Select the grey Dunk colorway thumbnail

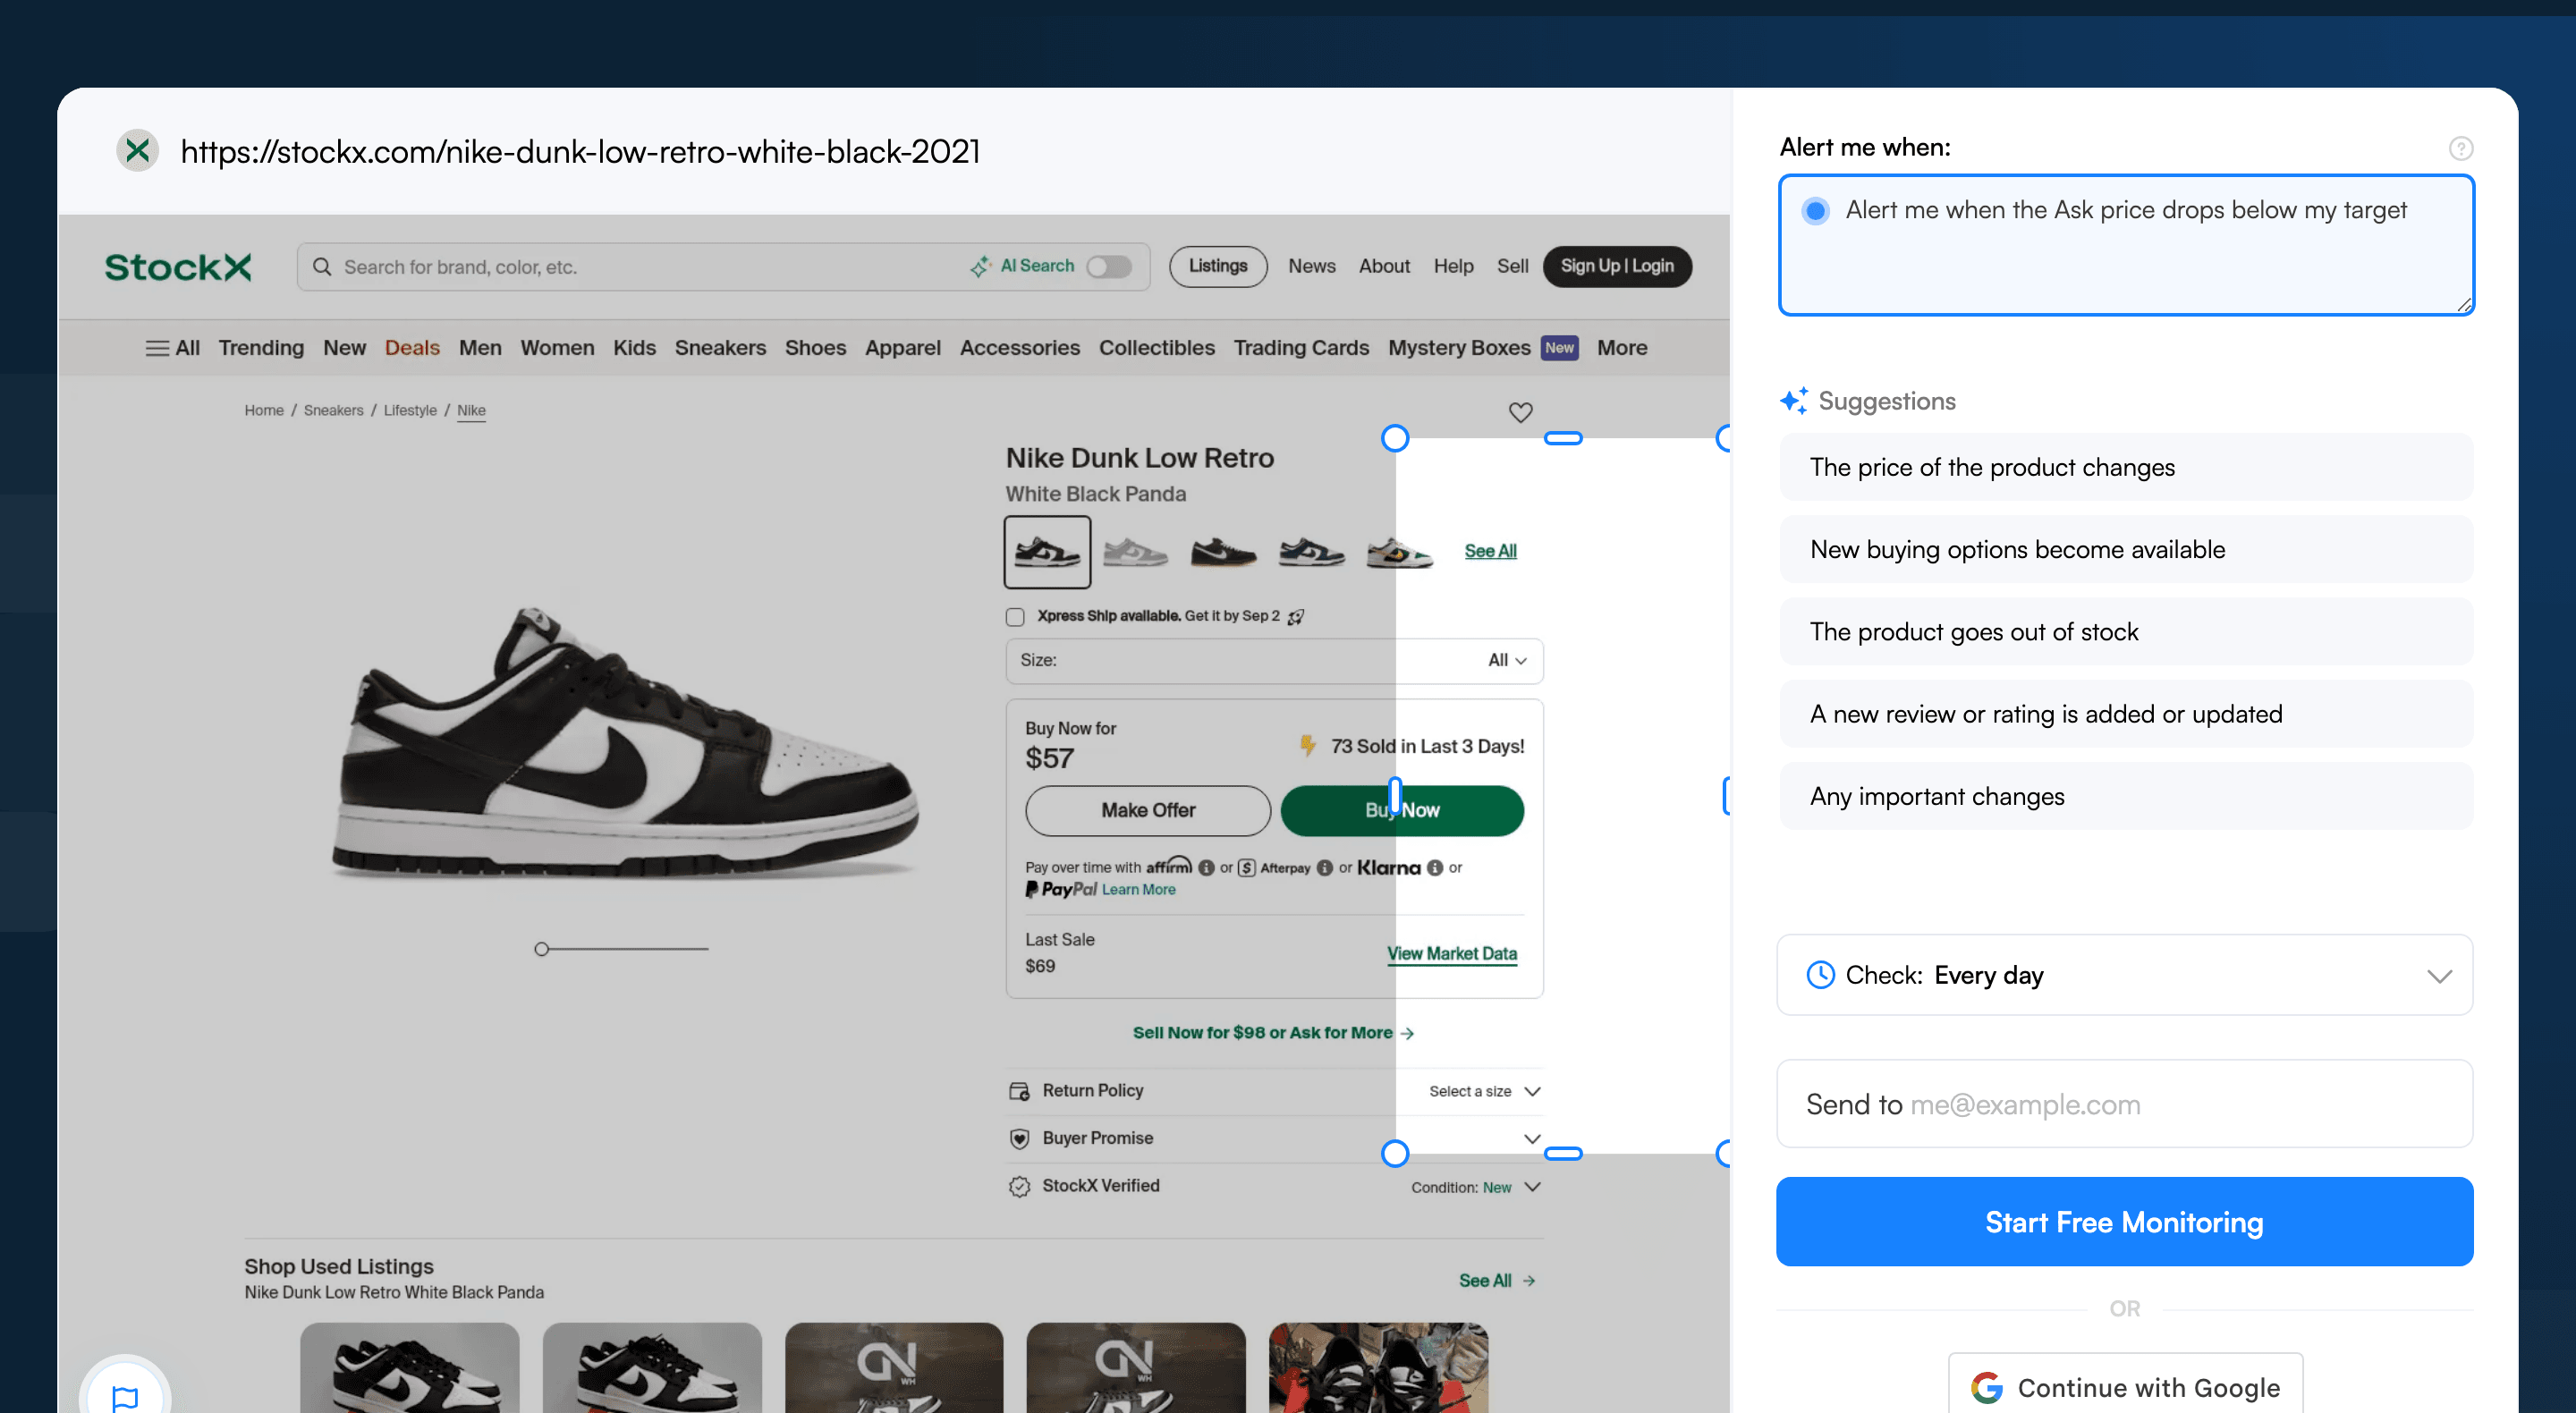point(1135,552)
